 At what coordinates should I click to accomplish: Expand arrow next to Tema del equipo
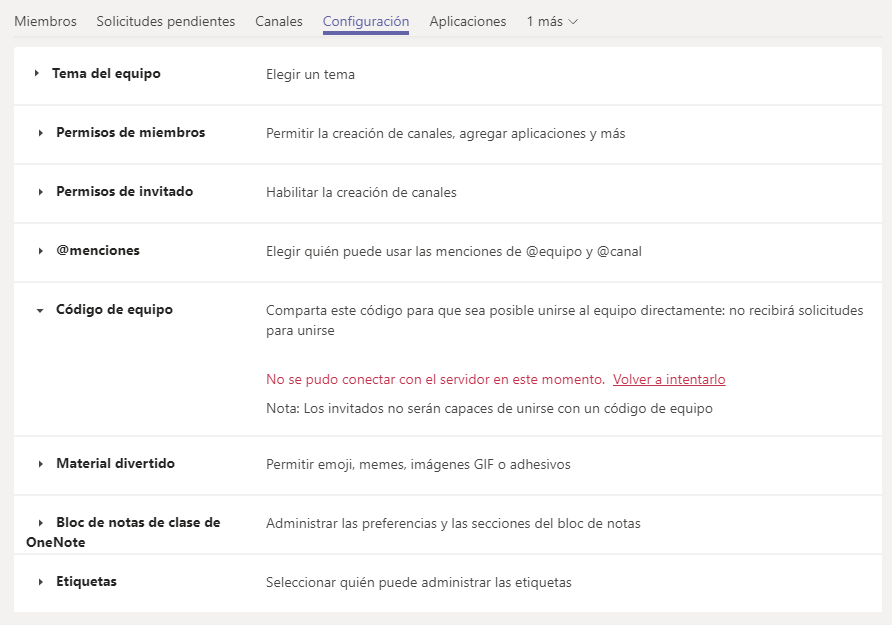point(36,73)
